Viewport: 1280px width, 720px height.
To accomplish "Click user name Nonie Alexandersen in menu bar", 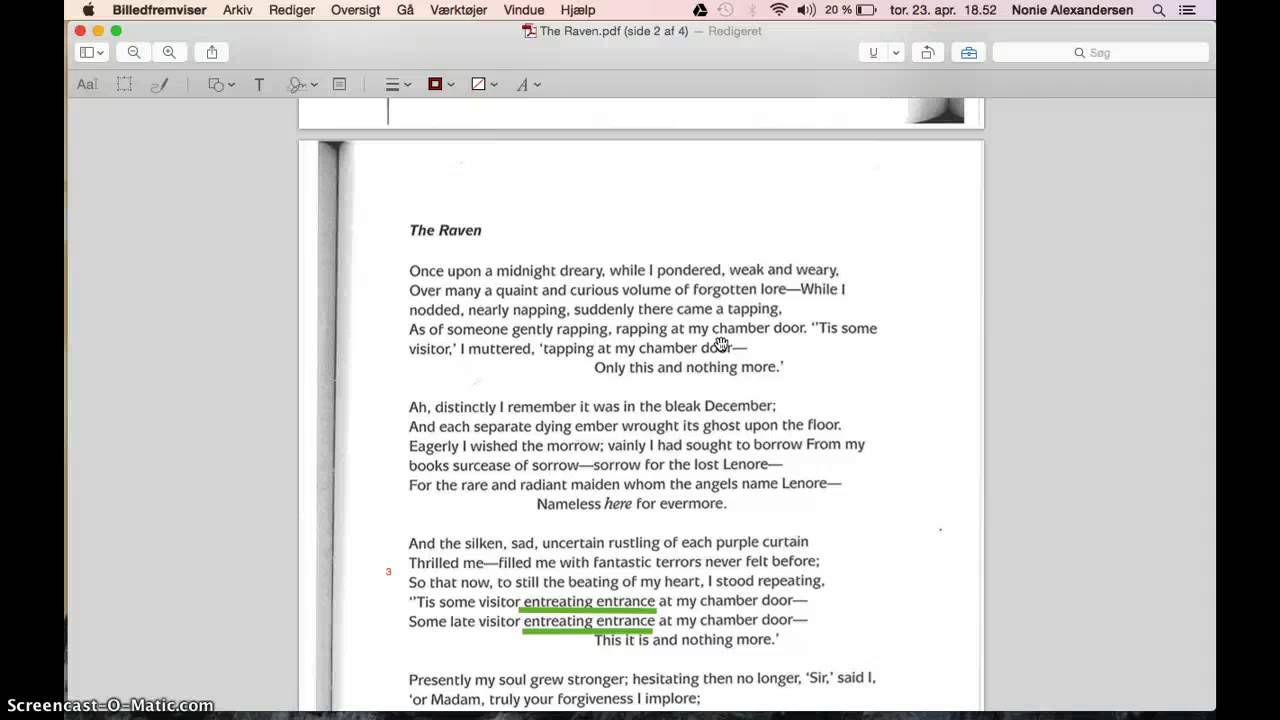I will pyautogui.click(x=1073, y=10).
